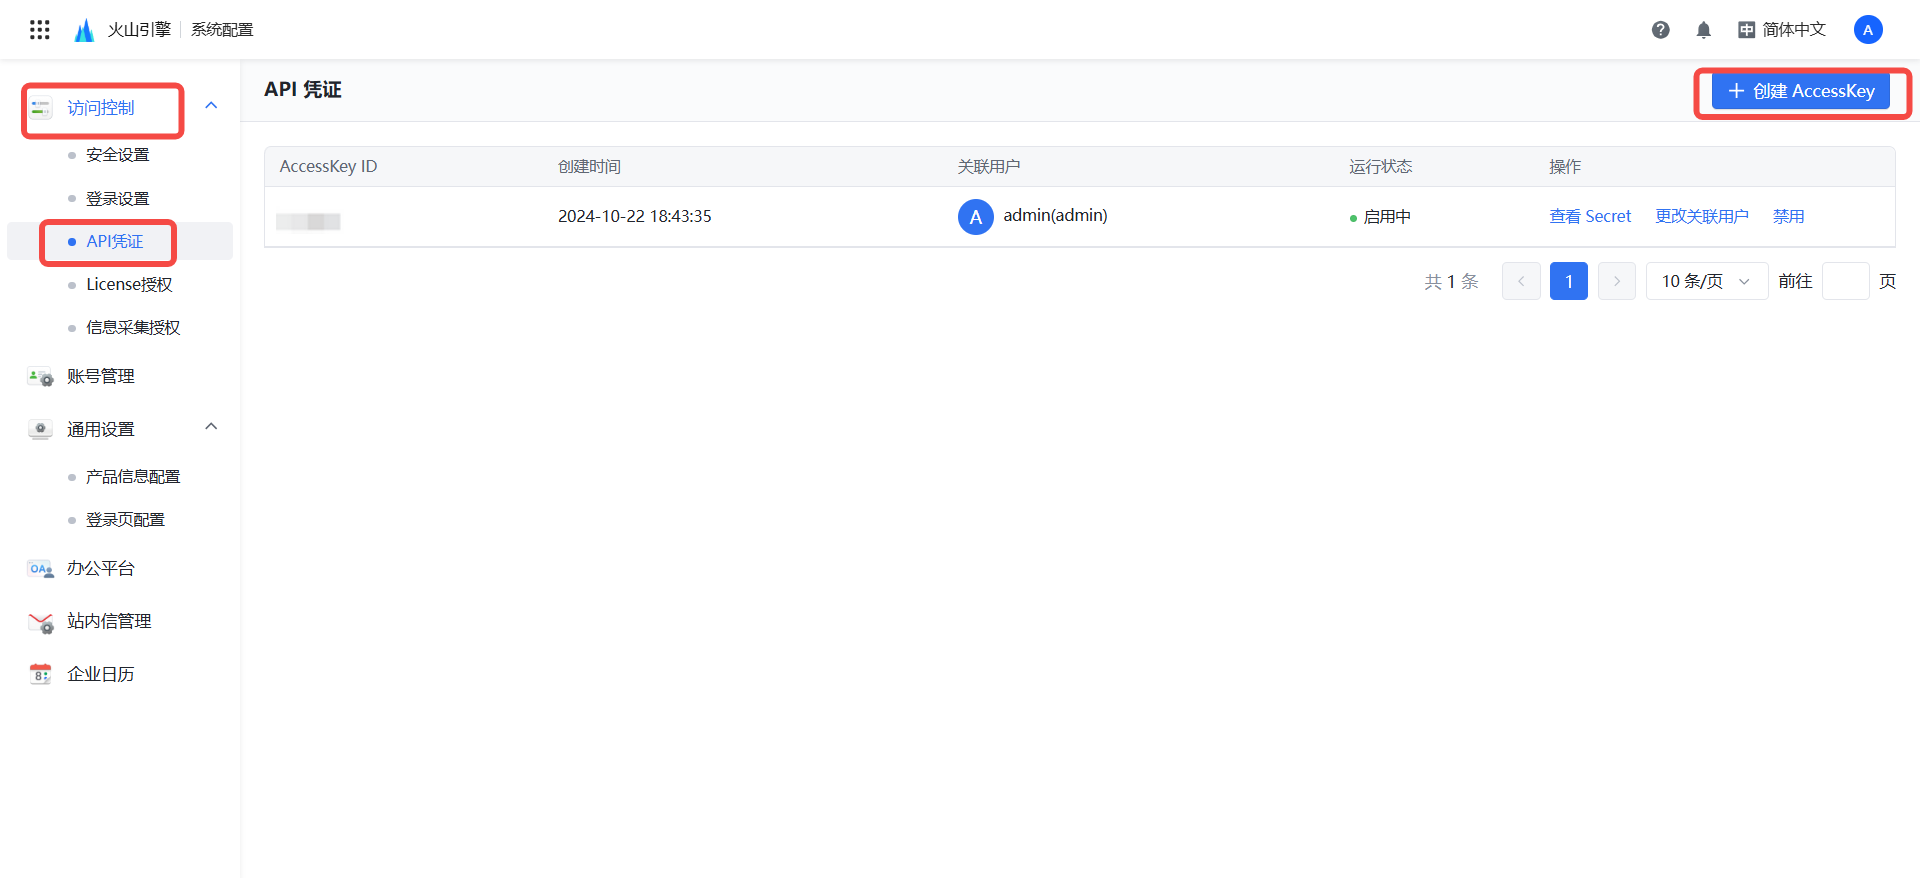Open 产品信息配置 in sidebar
This screenshot has height=878, width=1920.
tap(133, 477)
